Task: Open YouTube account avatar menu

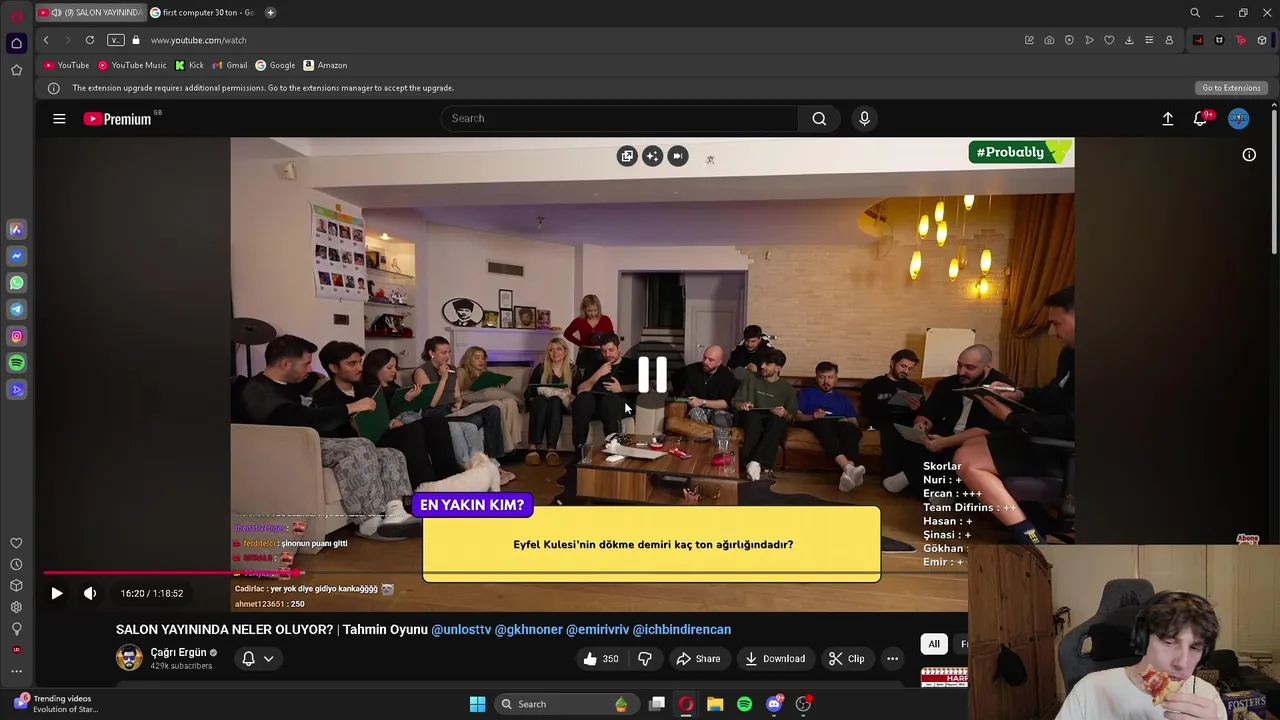Action: click(x=1238, y=118)
